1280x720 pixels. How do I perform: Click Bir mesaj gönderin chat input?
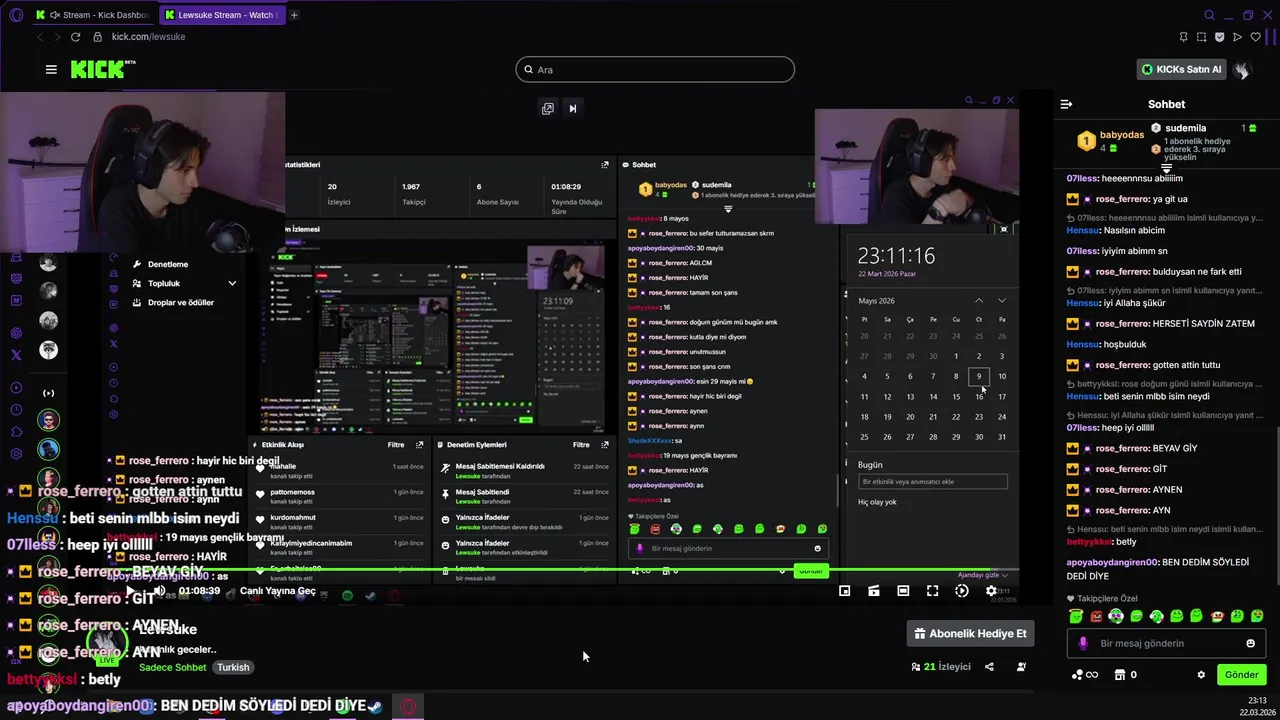(1165, 643)
